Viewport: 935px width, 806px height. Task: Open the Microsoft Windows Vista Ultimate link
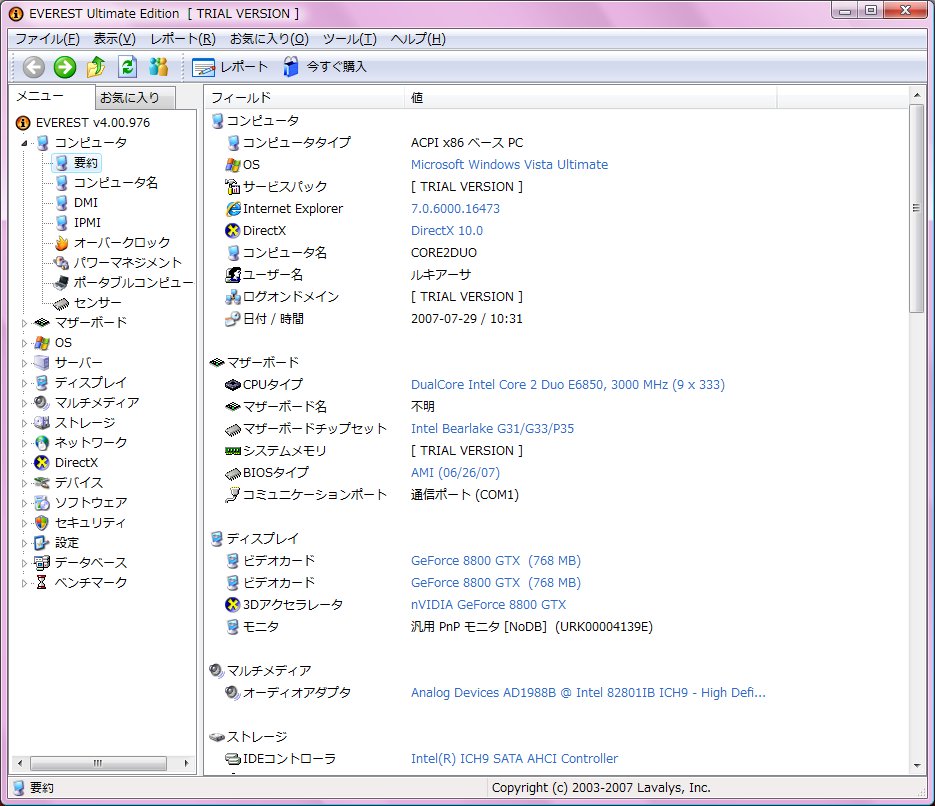509,165
